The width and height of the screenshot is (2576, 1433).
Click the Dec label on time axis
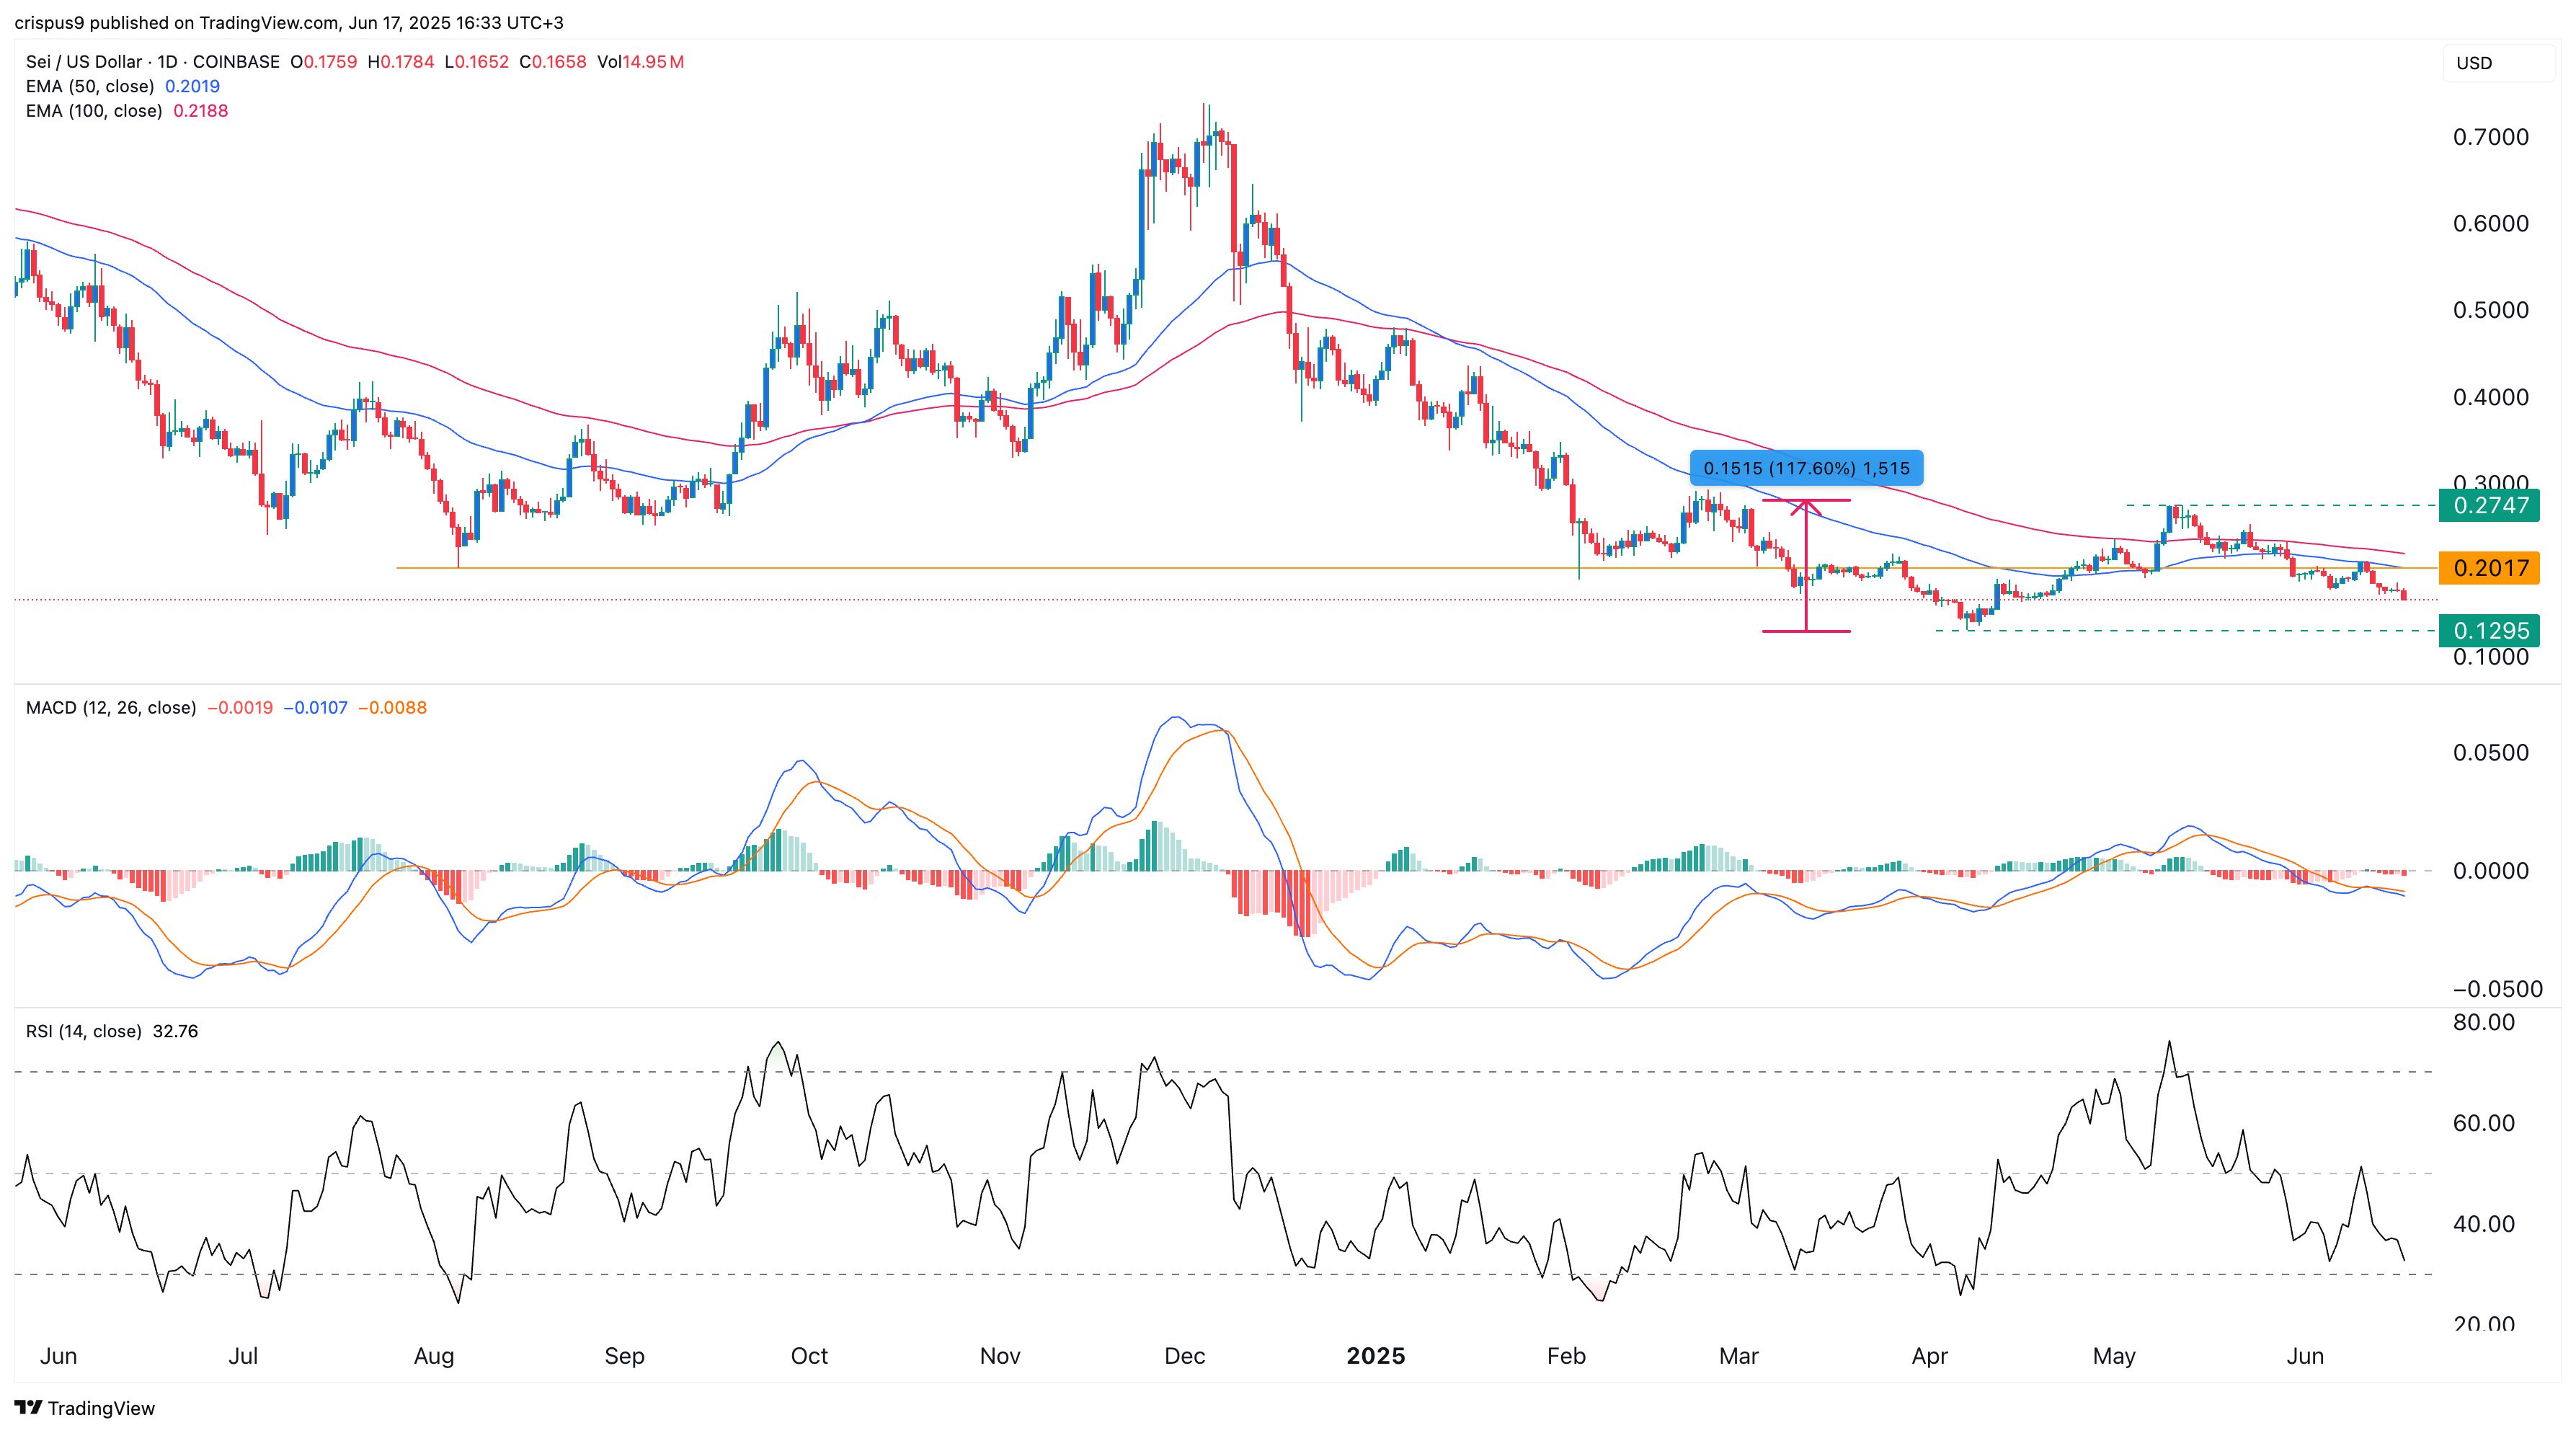tap(1184, 1356)
